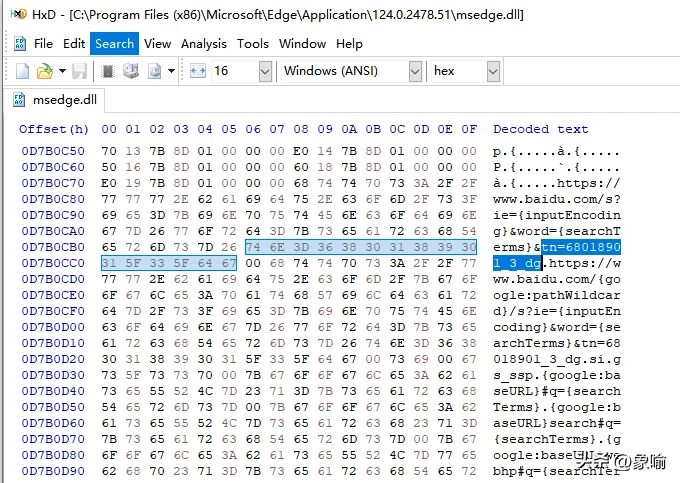Select offset 0D7B0D40 row label

click(53, 391)
